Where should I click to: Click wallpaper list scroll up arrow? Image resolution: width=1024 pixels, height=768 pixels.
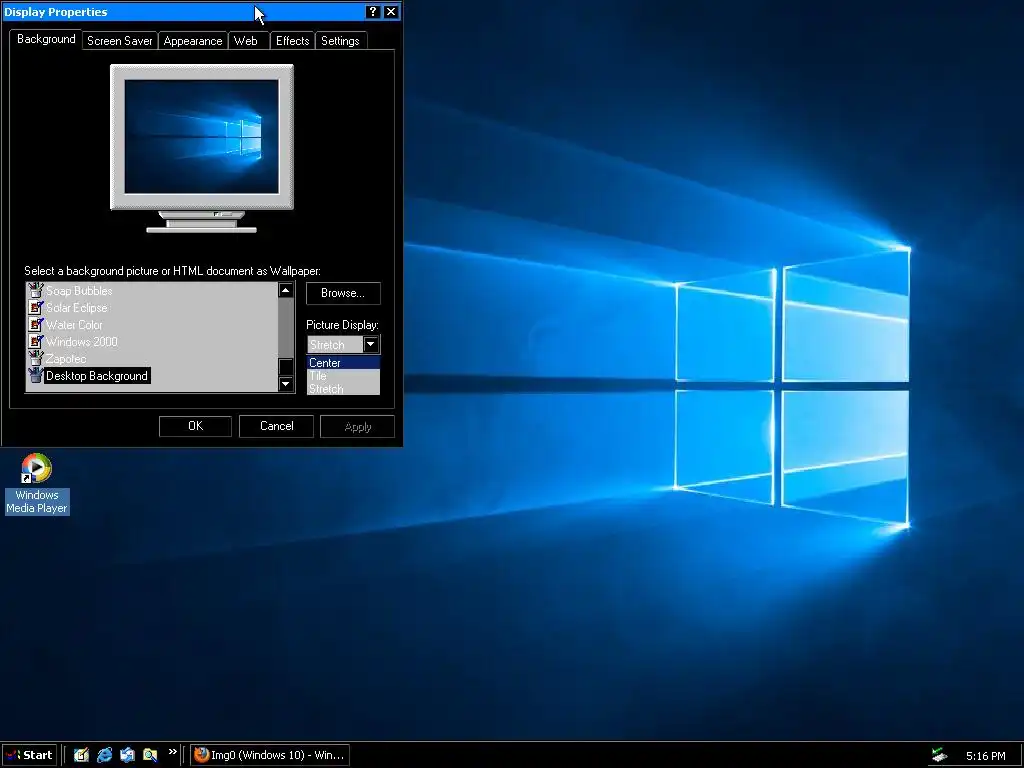(x=285, y=290)
